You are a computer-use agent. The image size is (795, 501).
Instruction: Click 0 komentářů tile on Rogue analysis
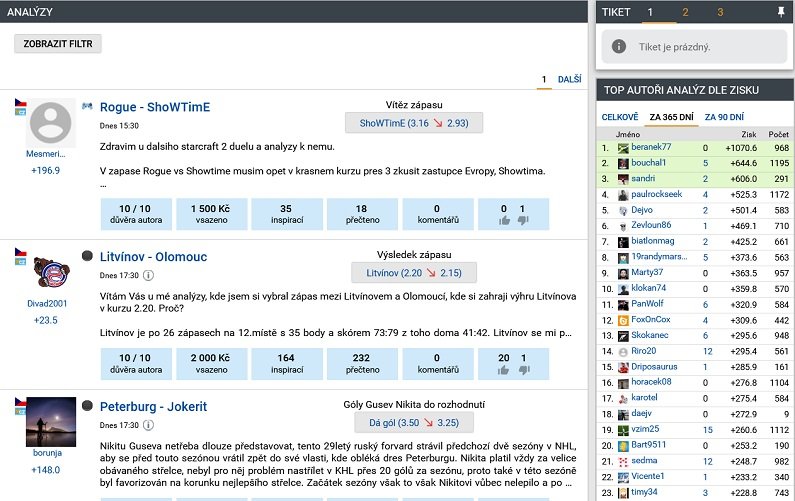438,214
